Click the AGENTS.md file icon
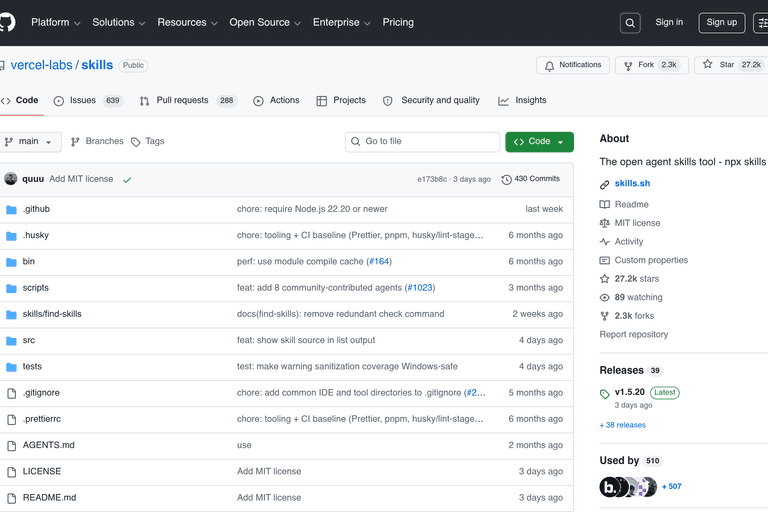 click(11, 446)
